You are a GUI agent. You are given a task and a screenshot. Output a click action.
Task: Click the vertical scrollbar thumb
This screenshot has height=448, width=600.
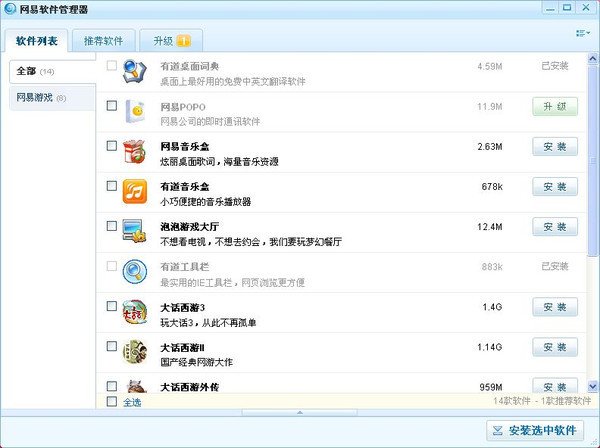[x=592, y=160]
